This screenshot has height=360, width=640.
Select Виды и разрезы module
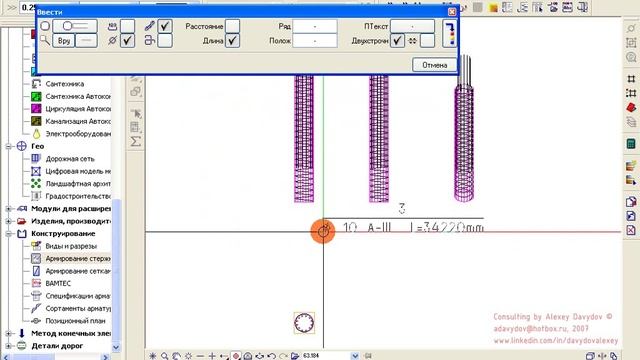[71, 246]
